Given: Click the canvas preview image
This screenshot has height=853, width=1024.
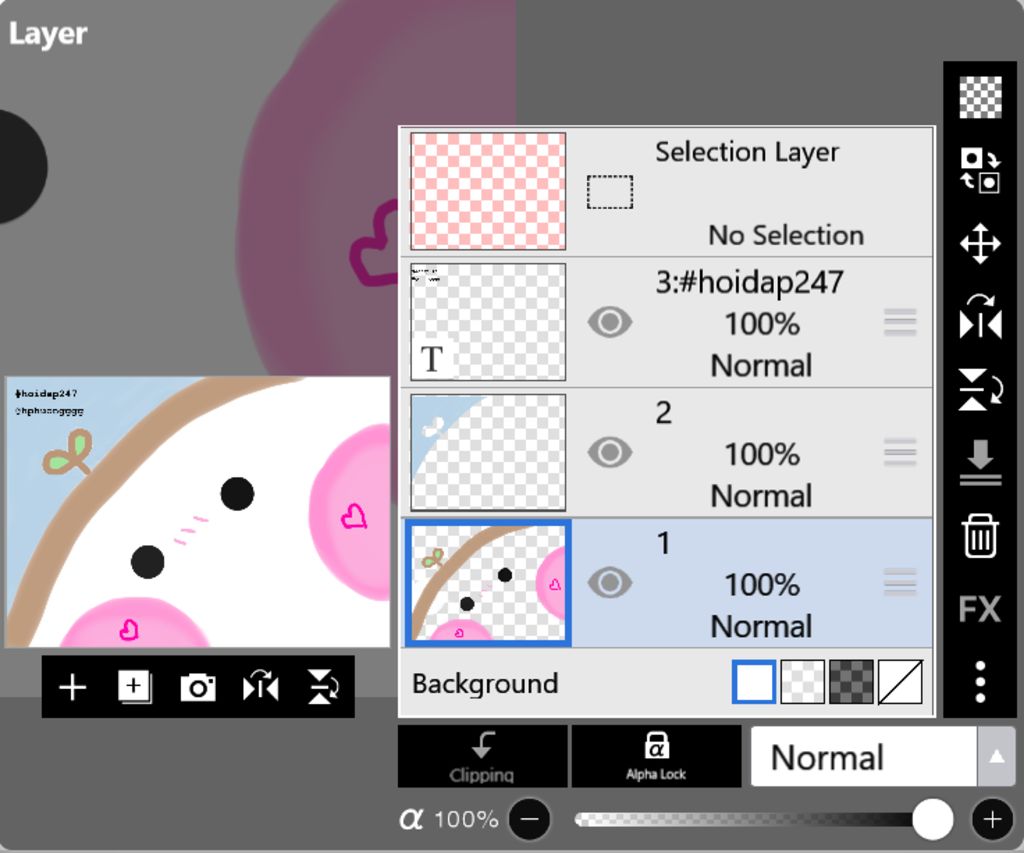Looking at the screenshot, I should pyautogui.click(x=197, y=512).
